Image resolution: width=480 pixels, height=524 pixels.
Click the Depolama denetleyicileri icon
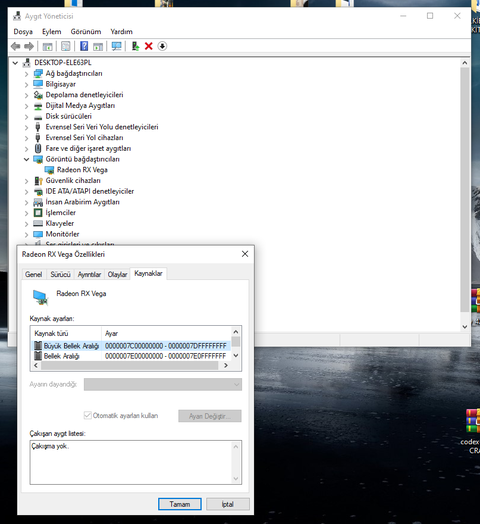point(38,95)
